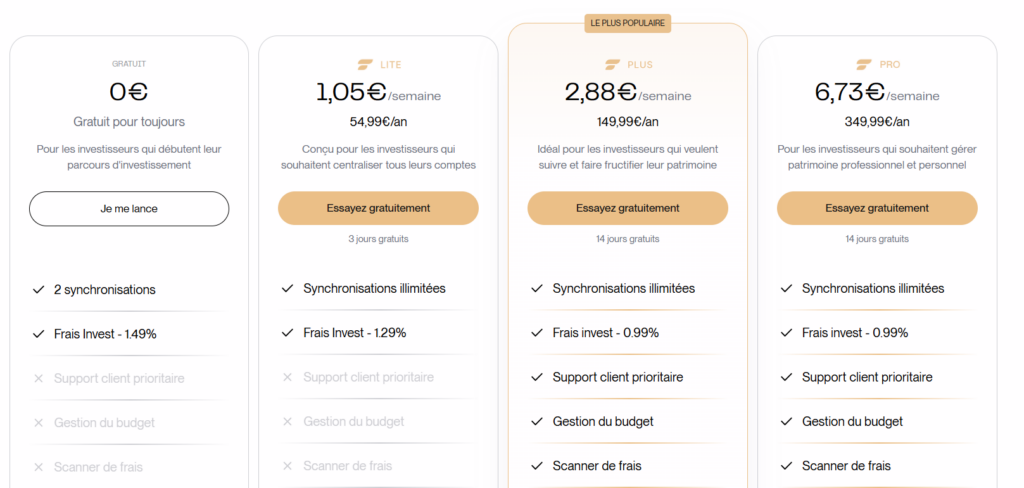Click the Plus plan logo icon

(614, 65)
